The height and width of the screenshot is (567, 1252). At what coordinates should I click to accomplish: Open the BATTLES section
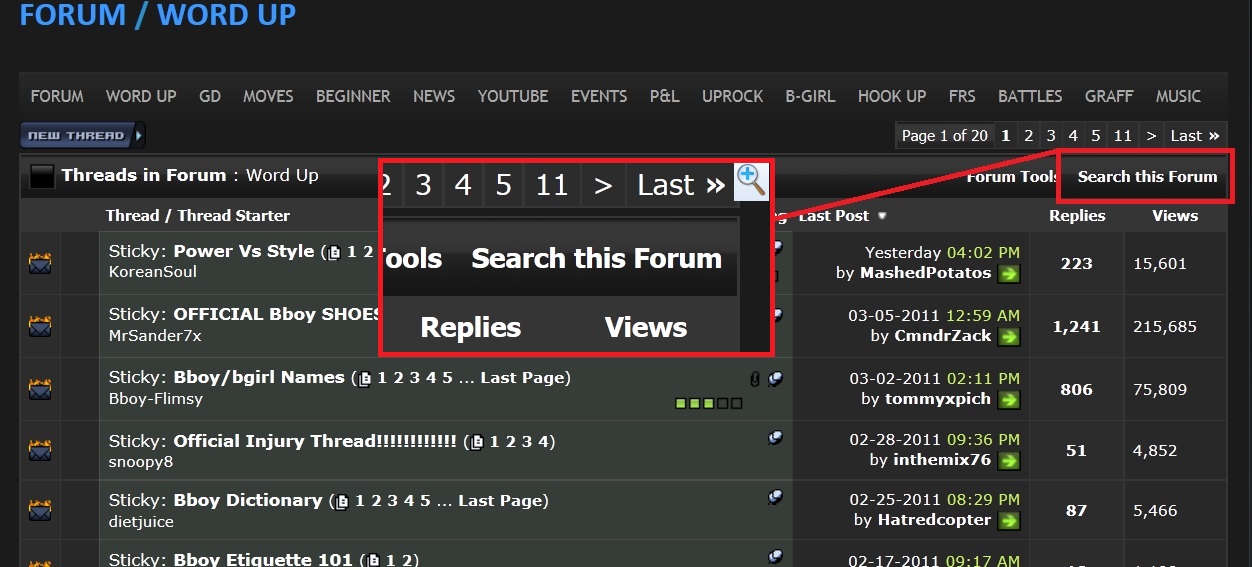coord(1030,96)
